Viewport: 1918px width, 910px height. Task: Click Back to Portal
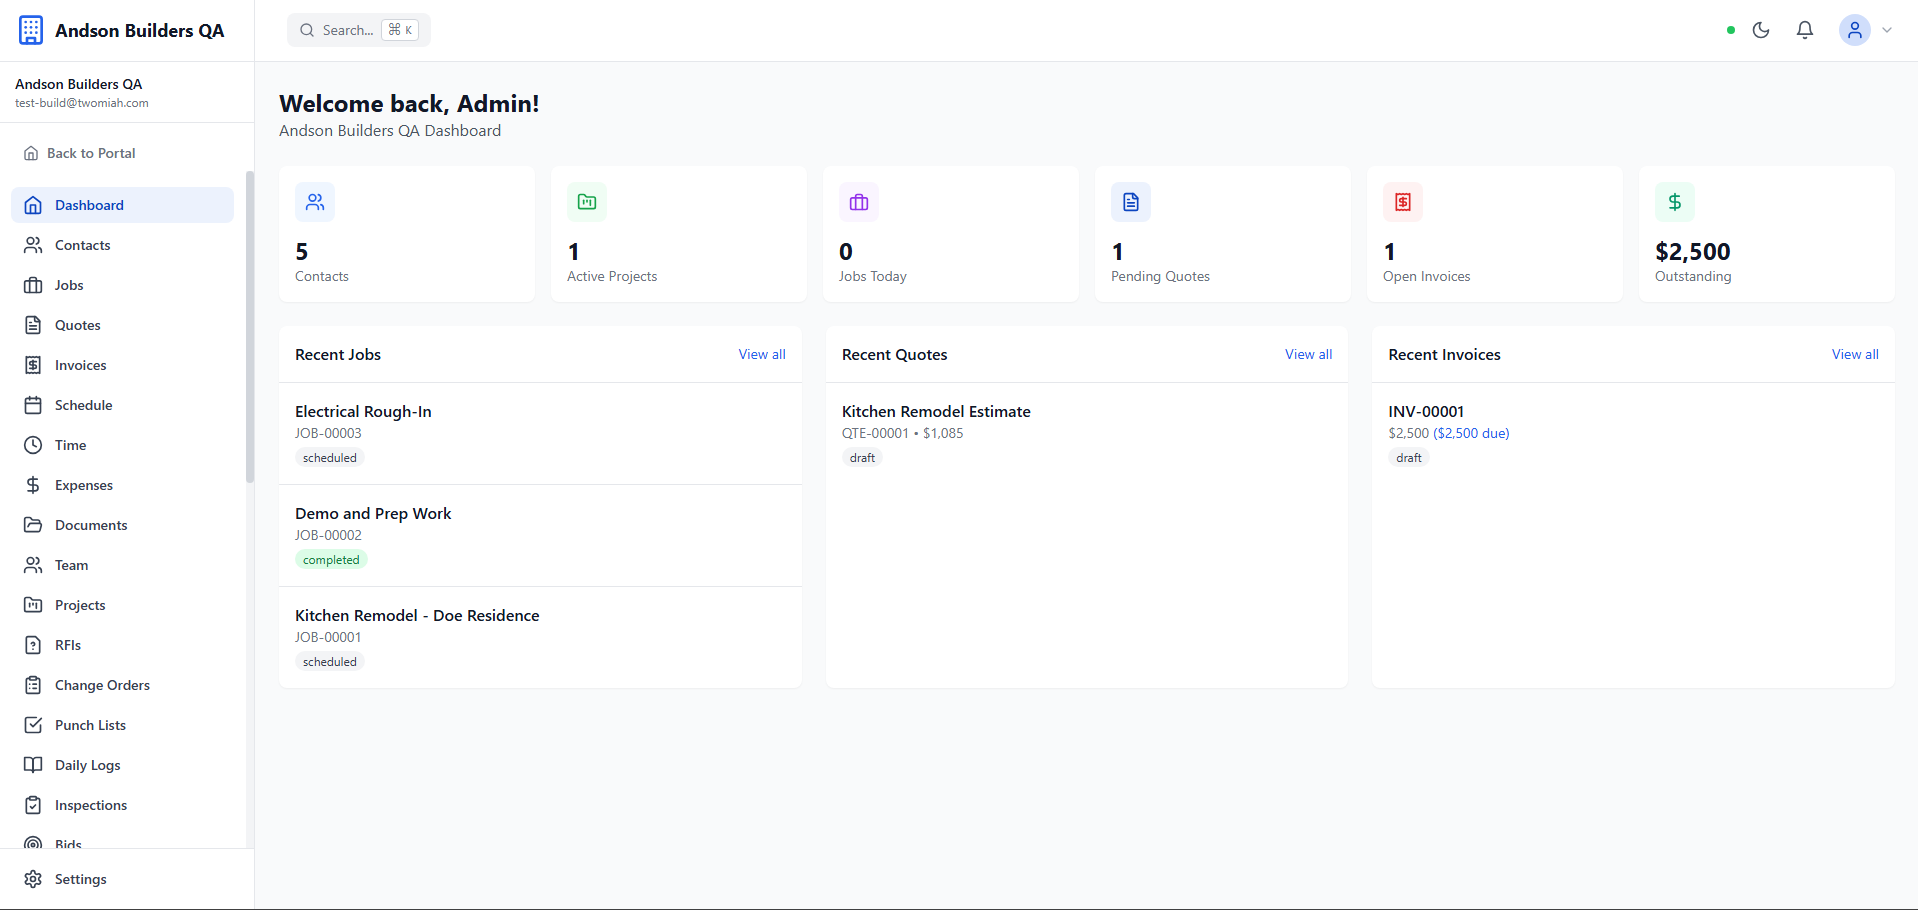click(x=90, y=153)
